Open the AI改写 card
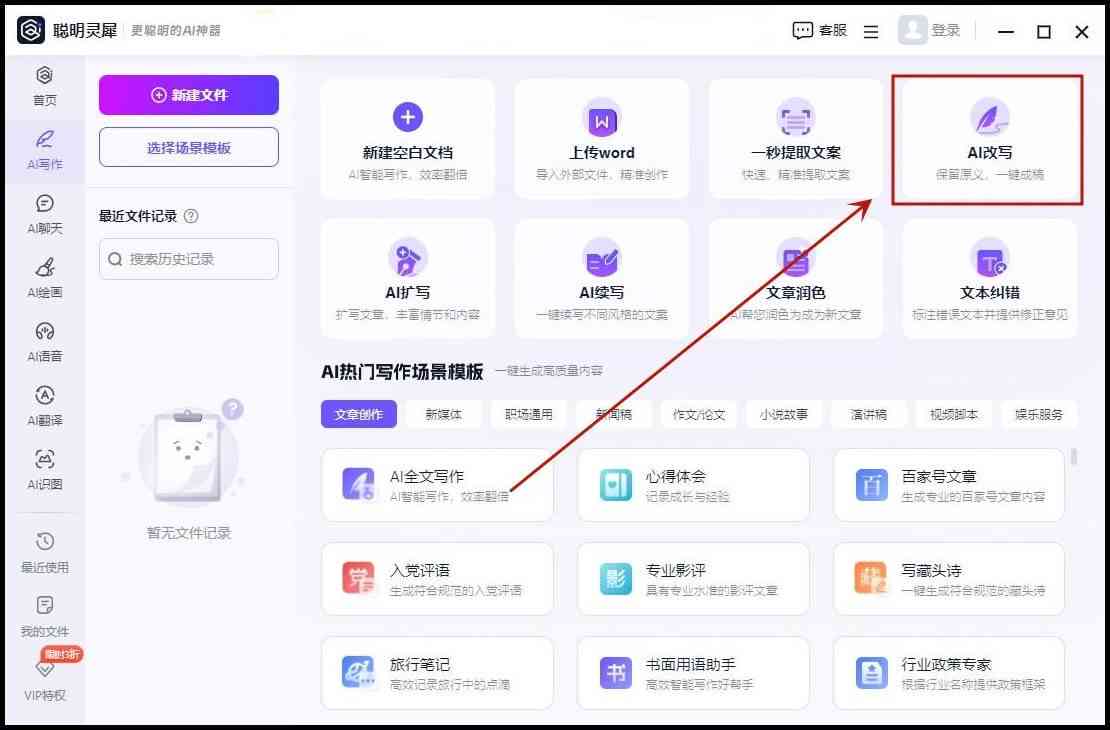 990,139
